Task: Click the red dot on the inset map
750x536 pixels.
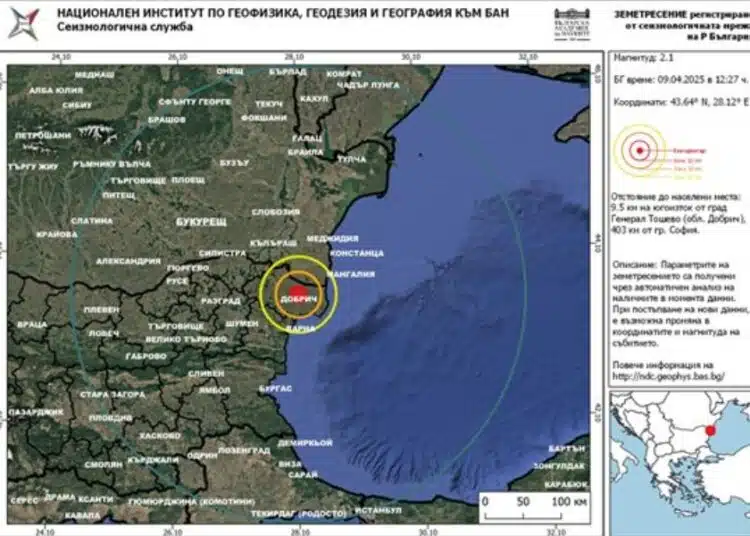Action: [710, 430]
